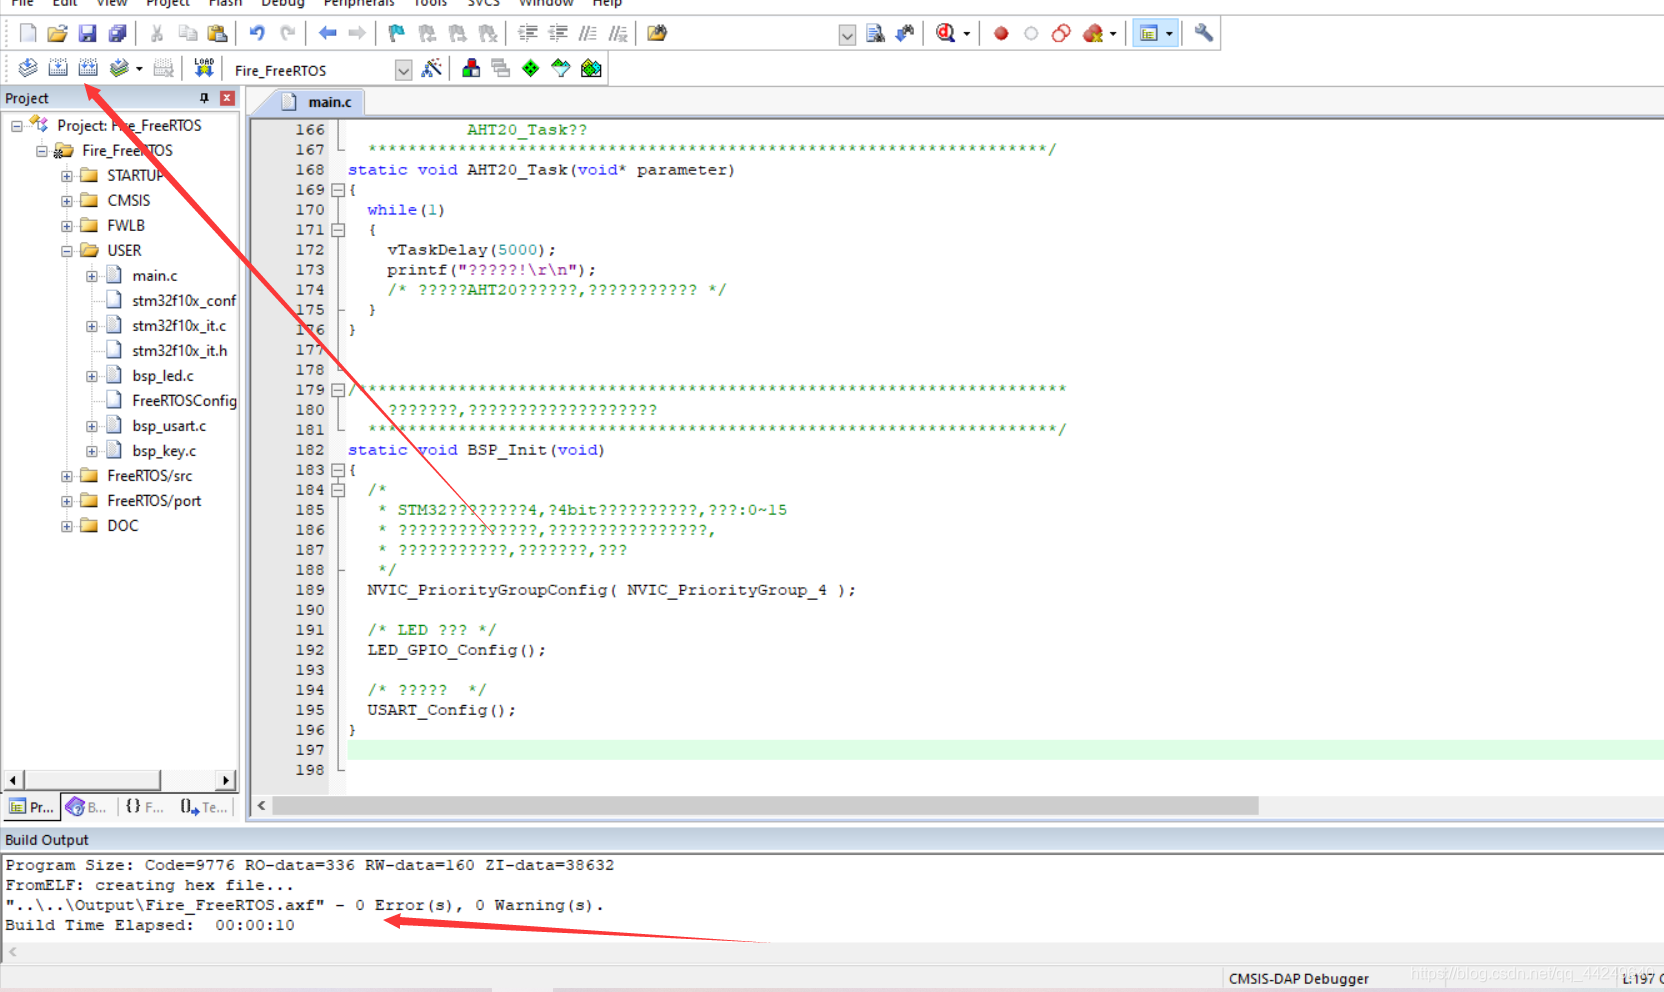The width and height of the screenshot is (1664, 992).
Task: Open the Peripherals menu
Action: coord(359,3)
